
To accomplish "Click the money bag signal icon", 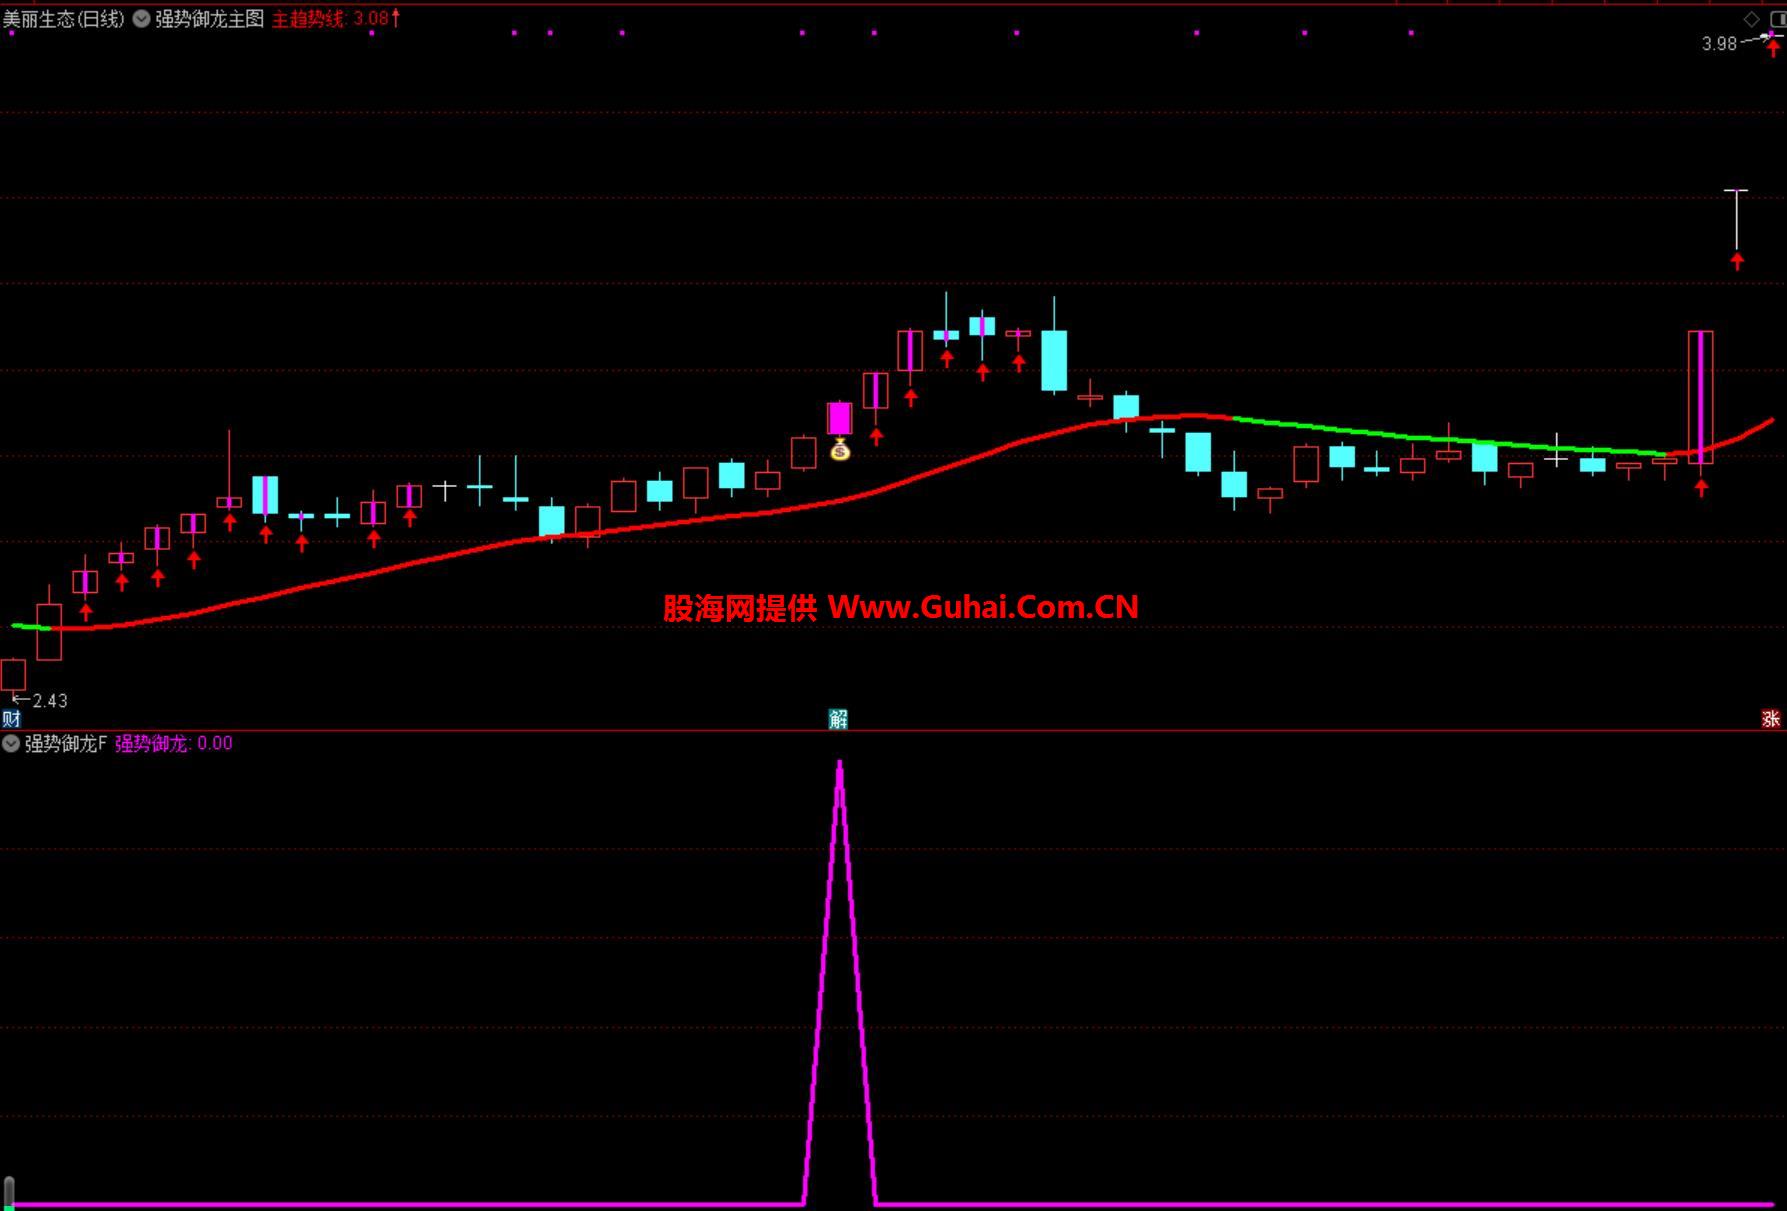I will tap(840, 450).
